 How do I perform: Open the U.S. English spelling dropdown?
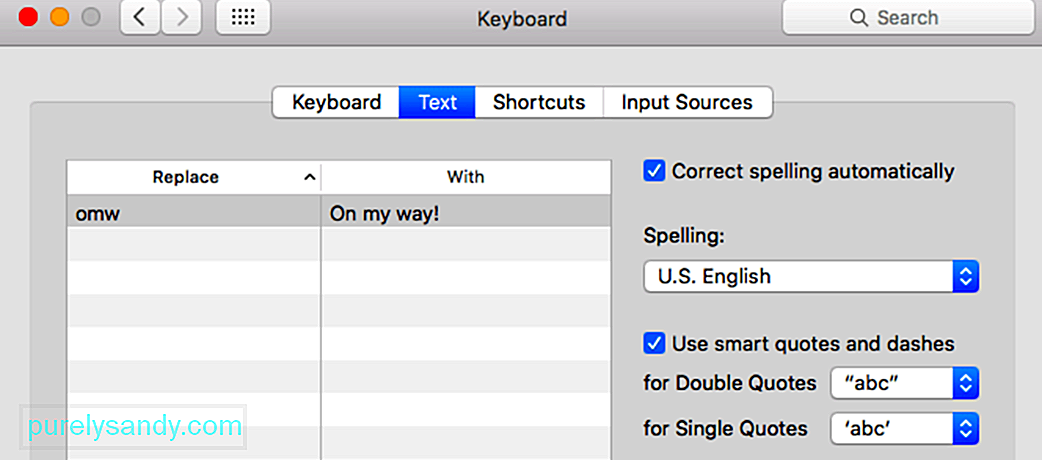(811, 277)
